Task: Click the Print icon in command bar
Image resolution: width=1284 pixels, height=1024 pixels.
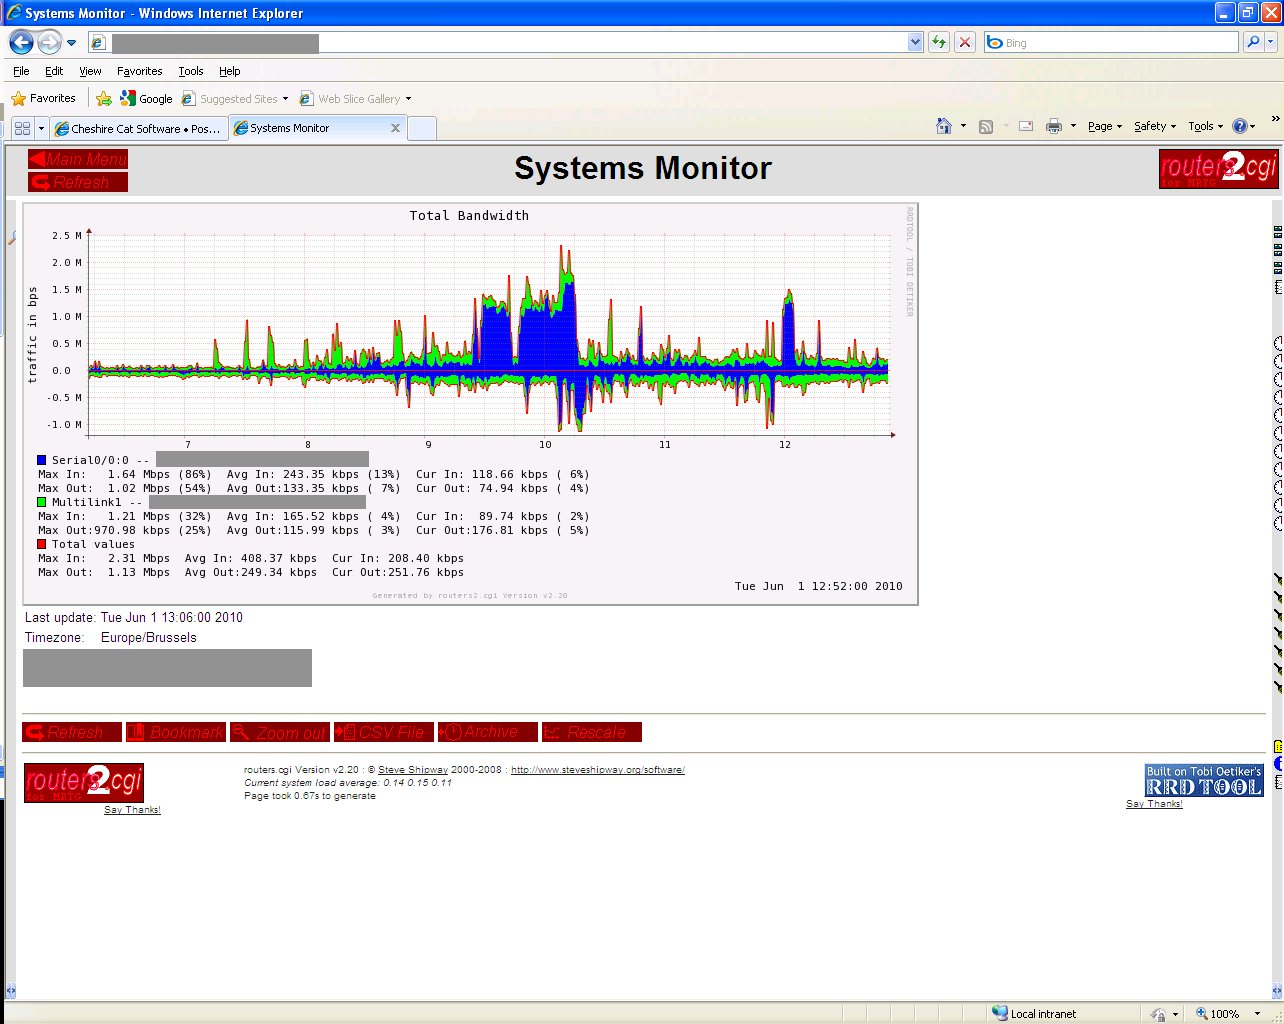Action: [x=1053, y=126]
